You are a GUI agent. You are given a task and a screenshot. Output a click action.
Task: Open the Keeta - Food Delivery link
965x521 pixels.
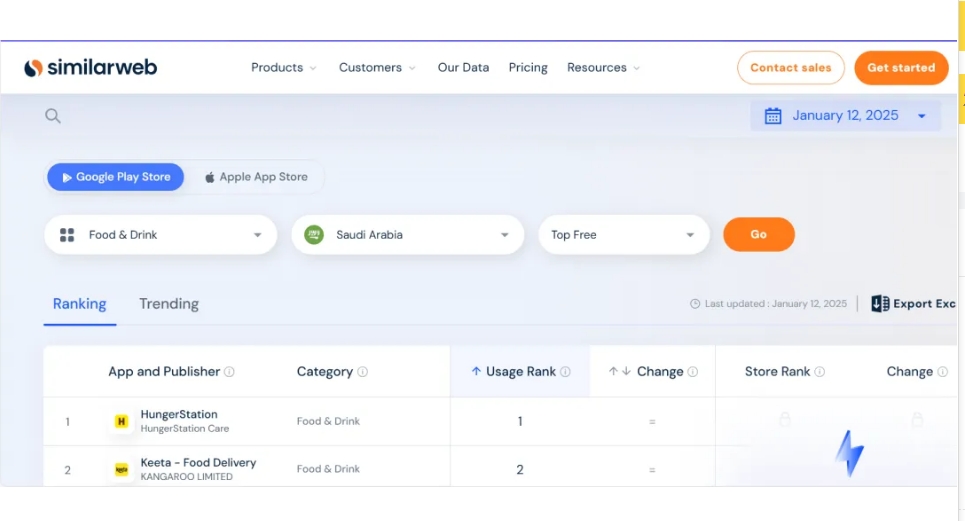198,463
